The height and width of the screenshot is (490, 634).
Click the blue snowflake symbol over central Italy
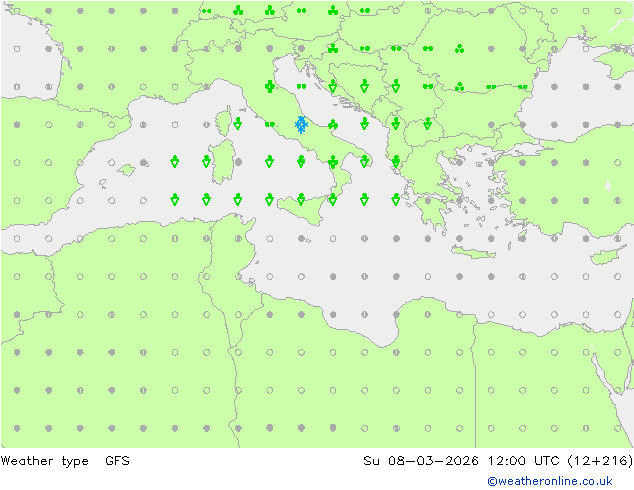(x=301, y=125)
